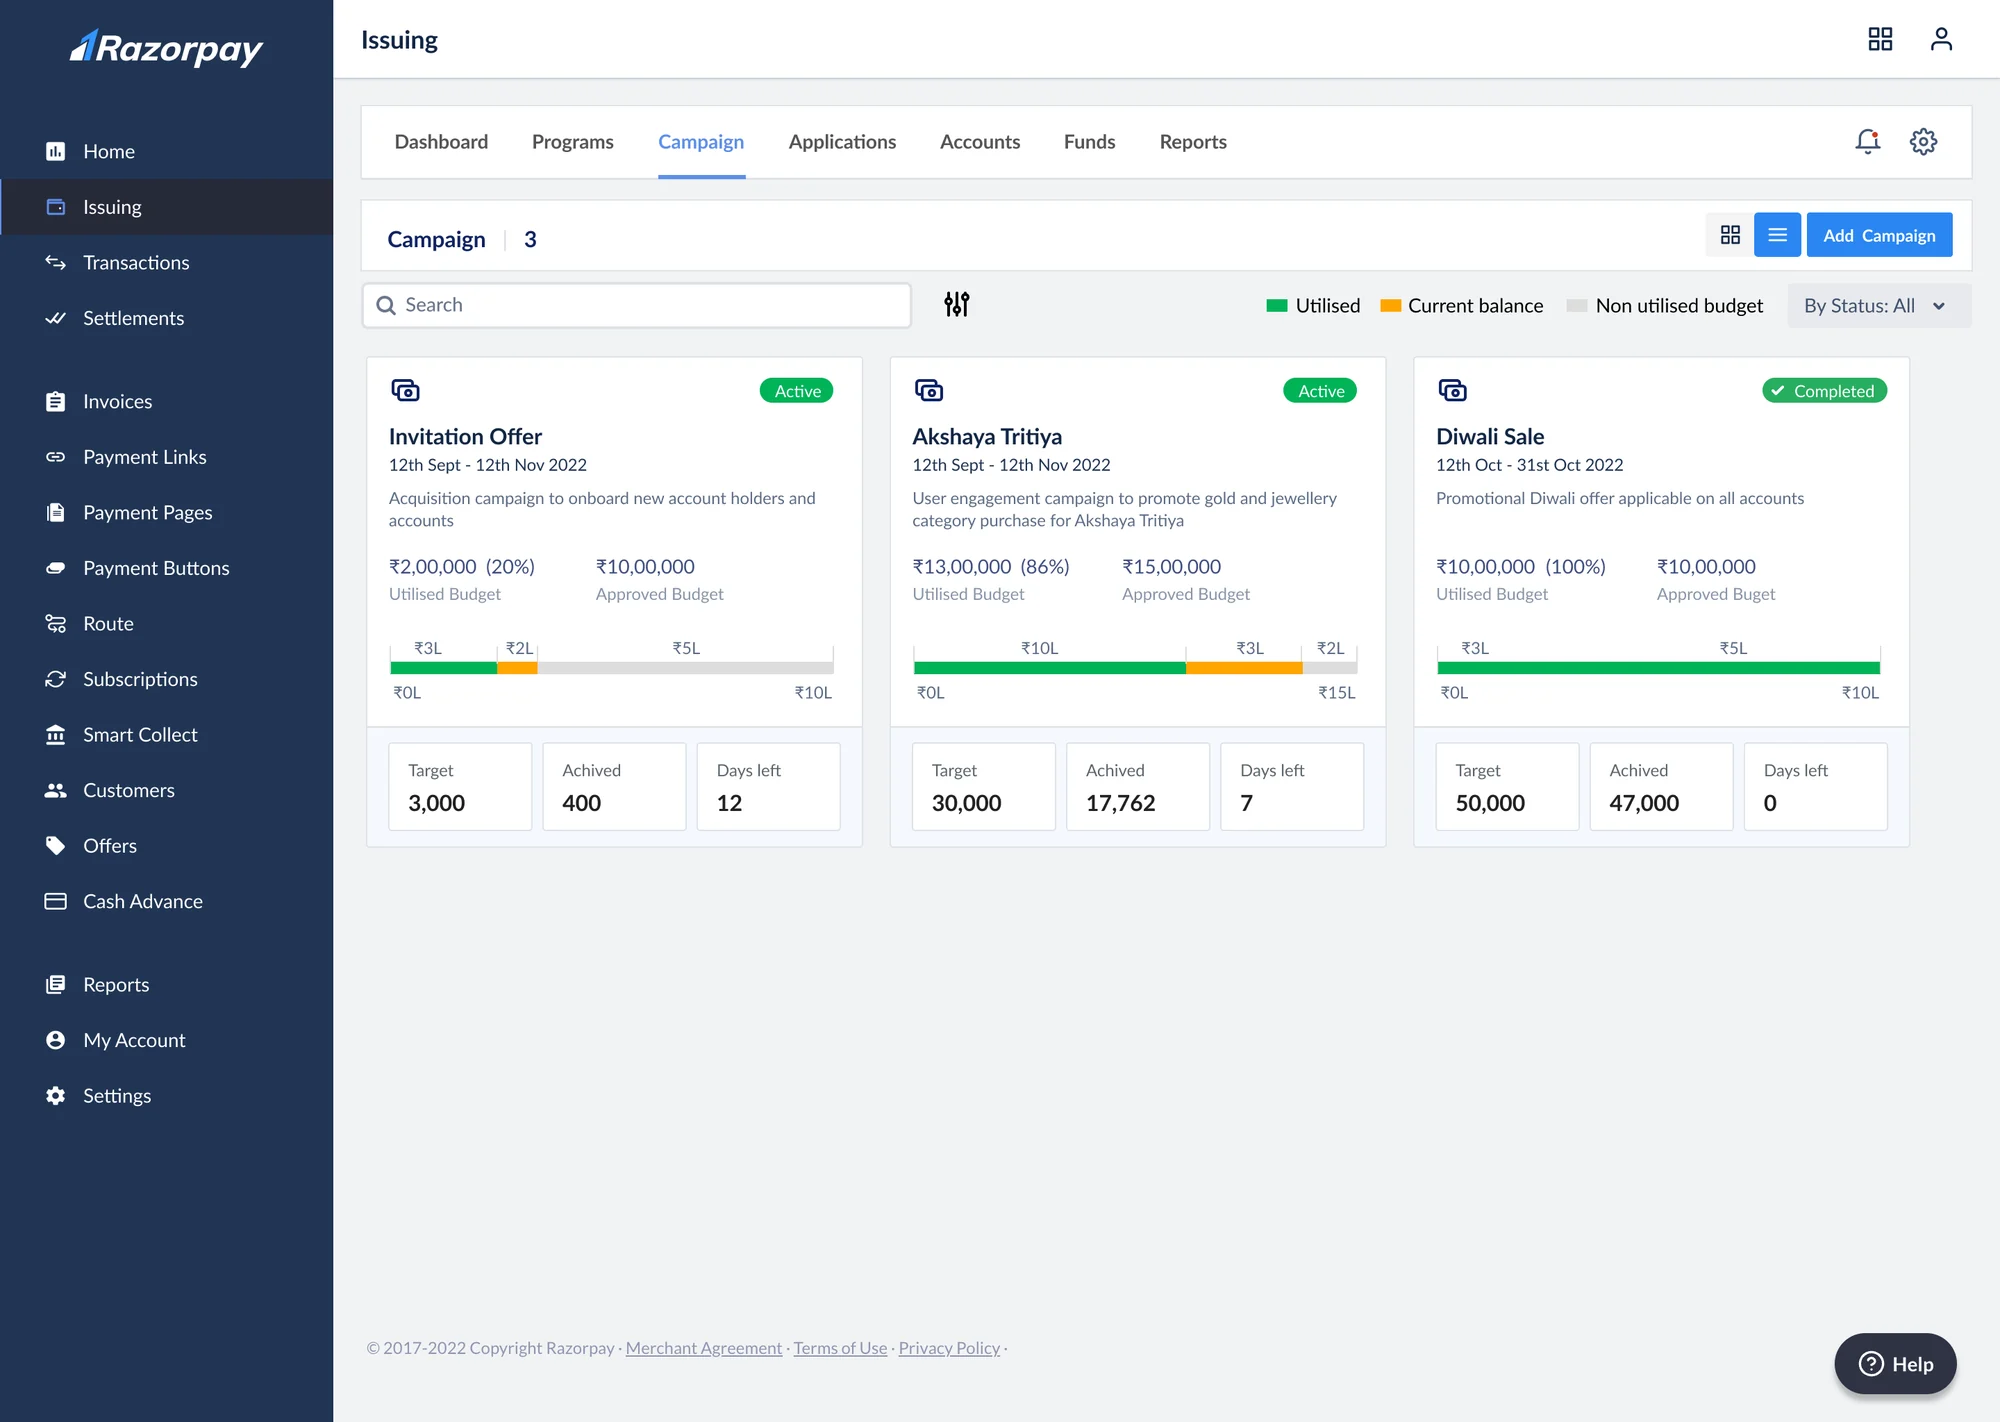Go to Home in the sidebar
The width and height of the screenshot is (2000, 1422).
pos(166,151)
